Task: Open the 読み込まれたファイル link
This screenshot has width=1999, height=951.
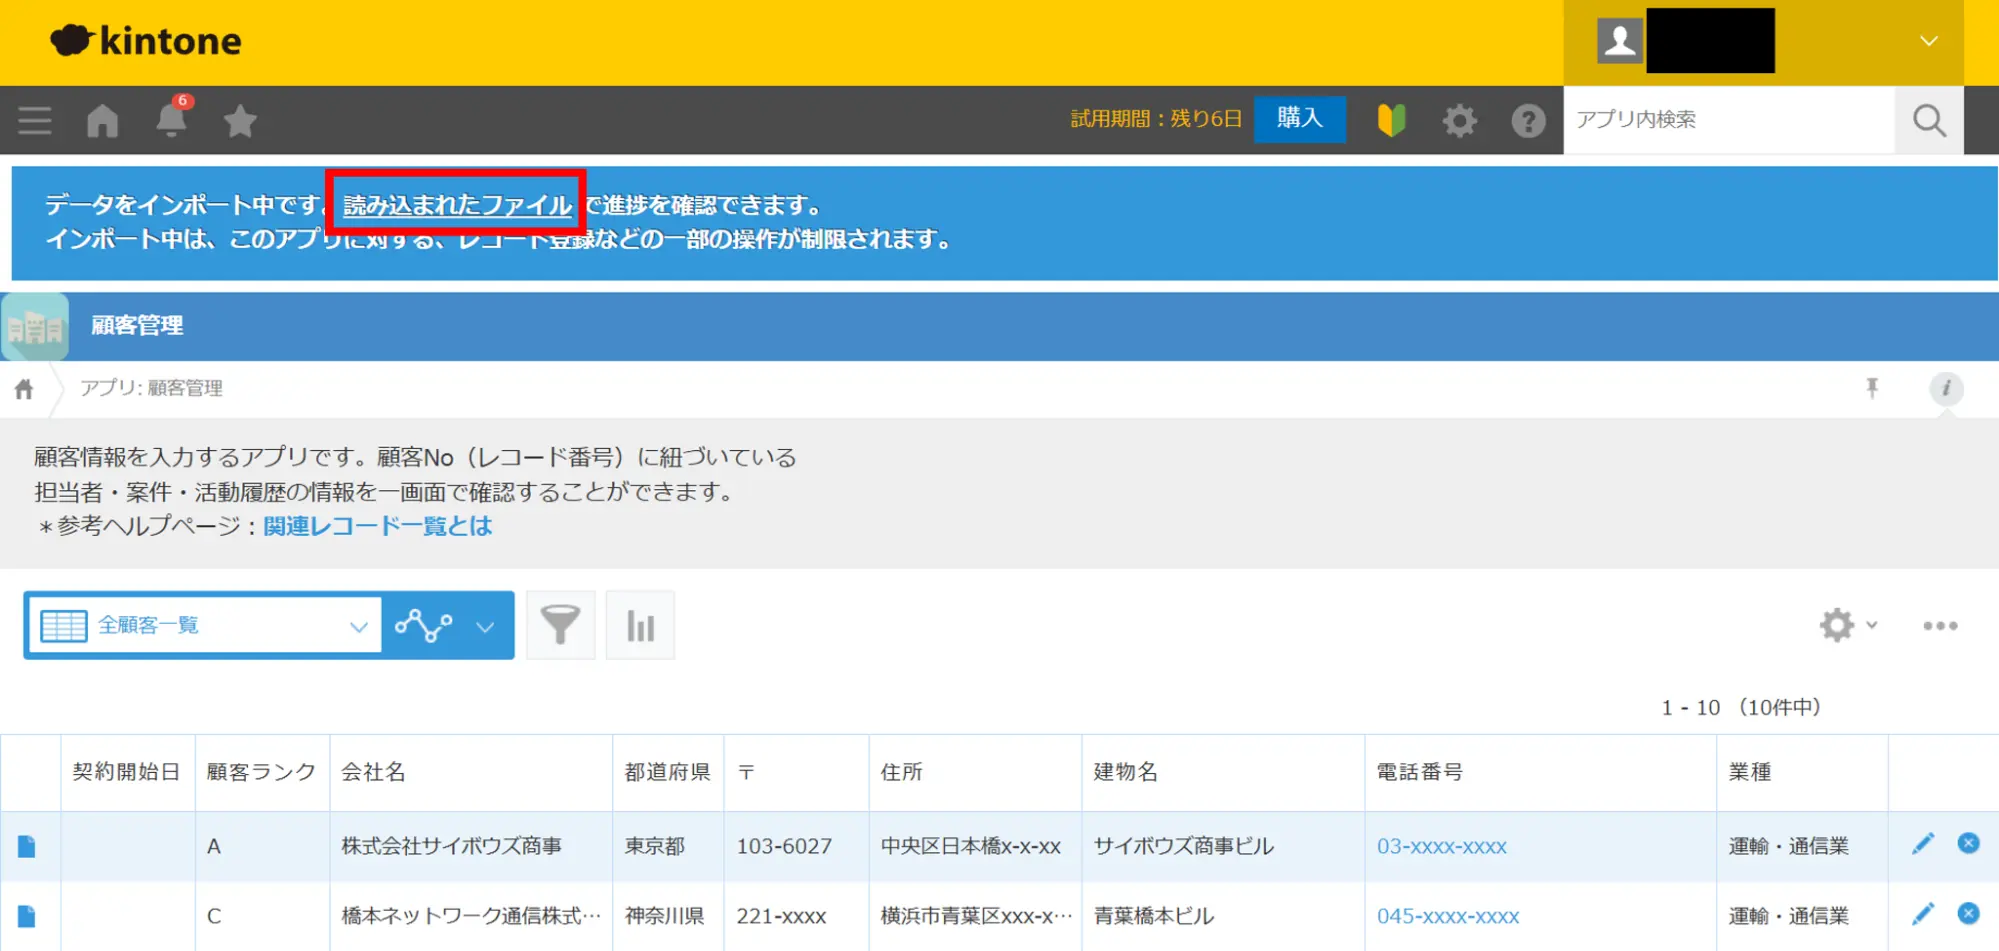Action: tap(457, 205)
